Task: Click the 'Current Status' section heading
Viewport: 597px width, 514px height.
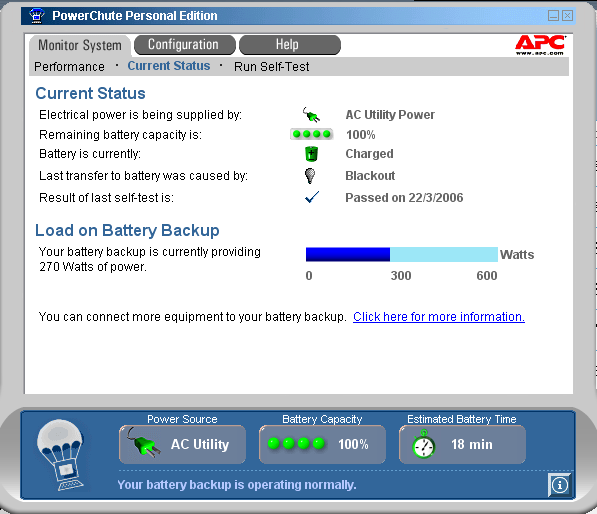Action: 90,93
